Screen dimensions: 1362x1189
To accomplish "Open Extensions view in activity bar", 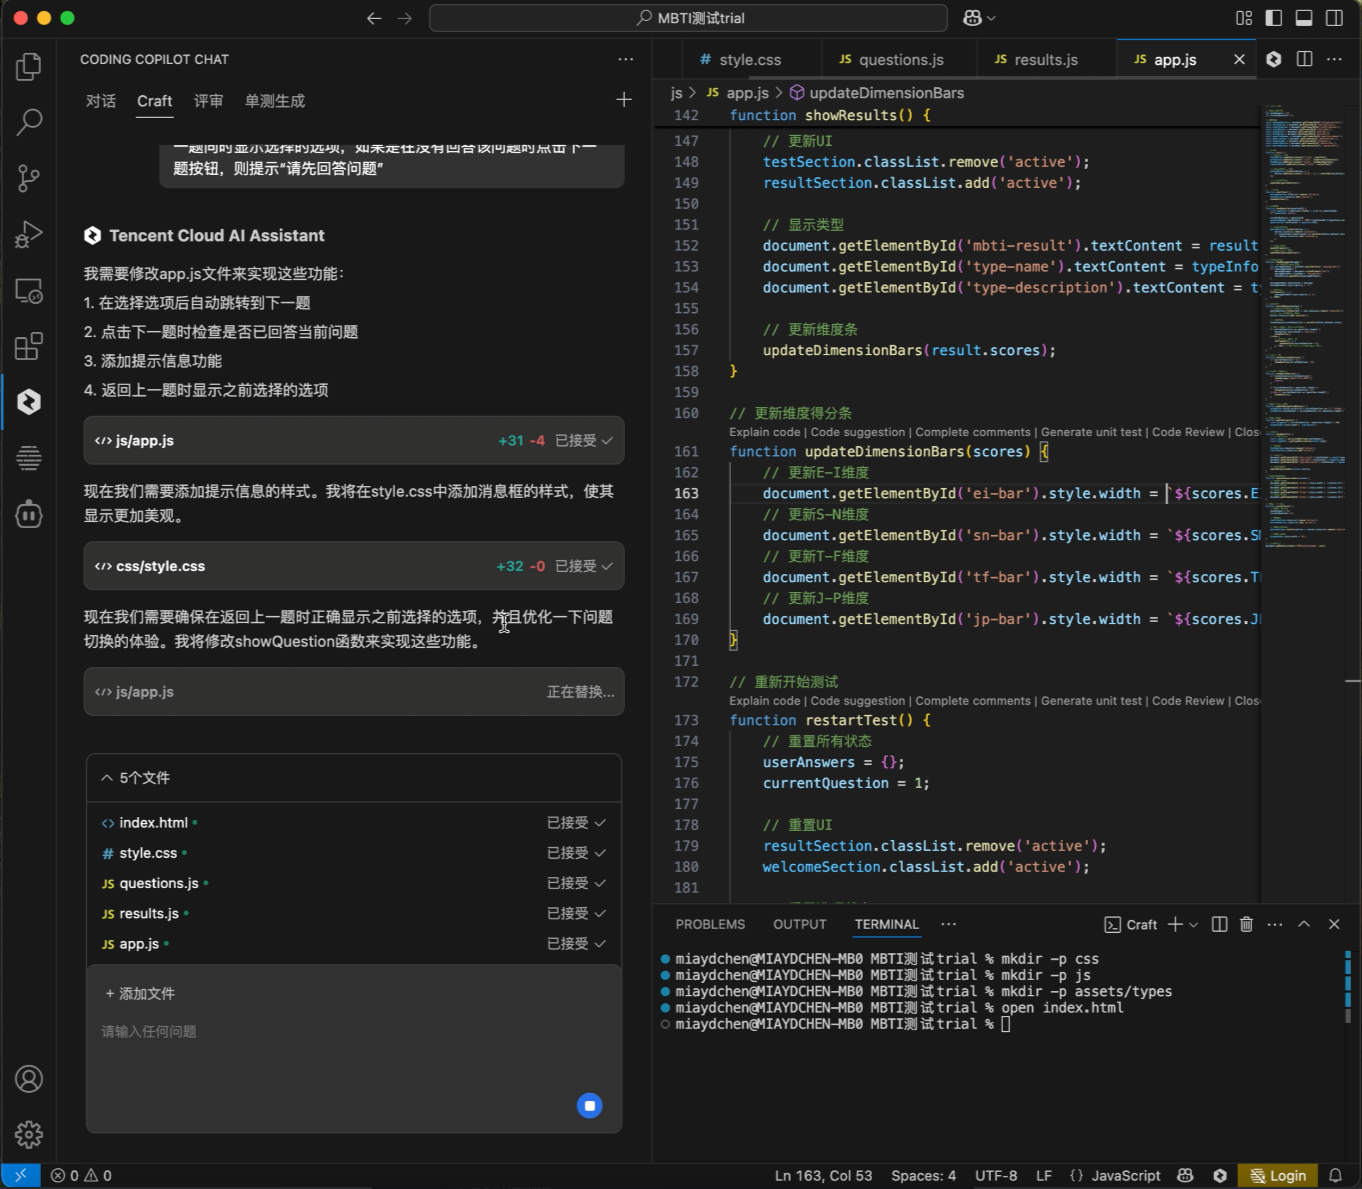I will [x=29, y=346].
